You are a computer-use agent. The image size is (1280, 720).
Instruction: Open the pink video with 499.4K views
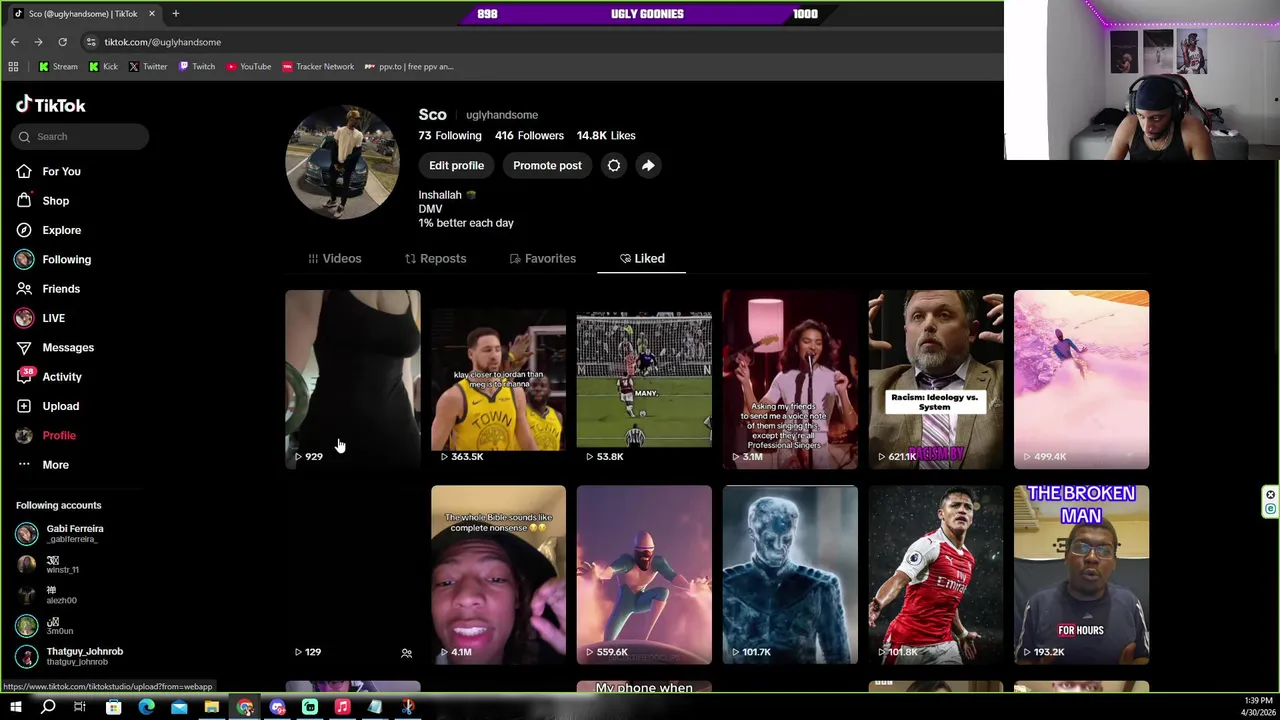point(1081,379)
